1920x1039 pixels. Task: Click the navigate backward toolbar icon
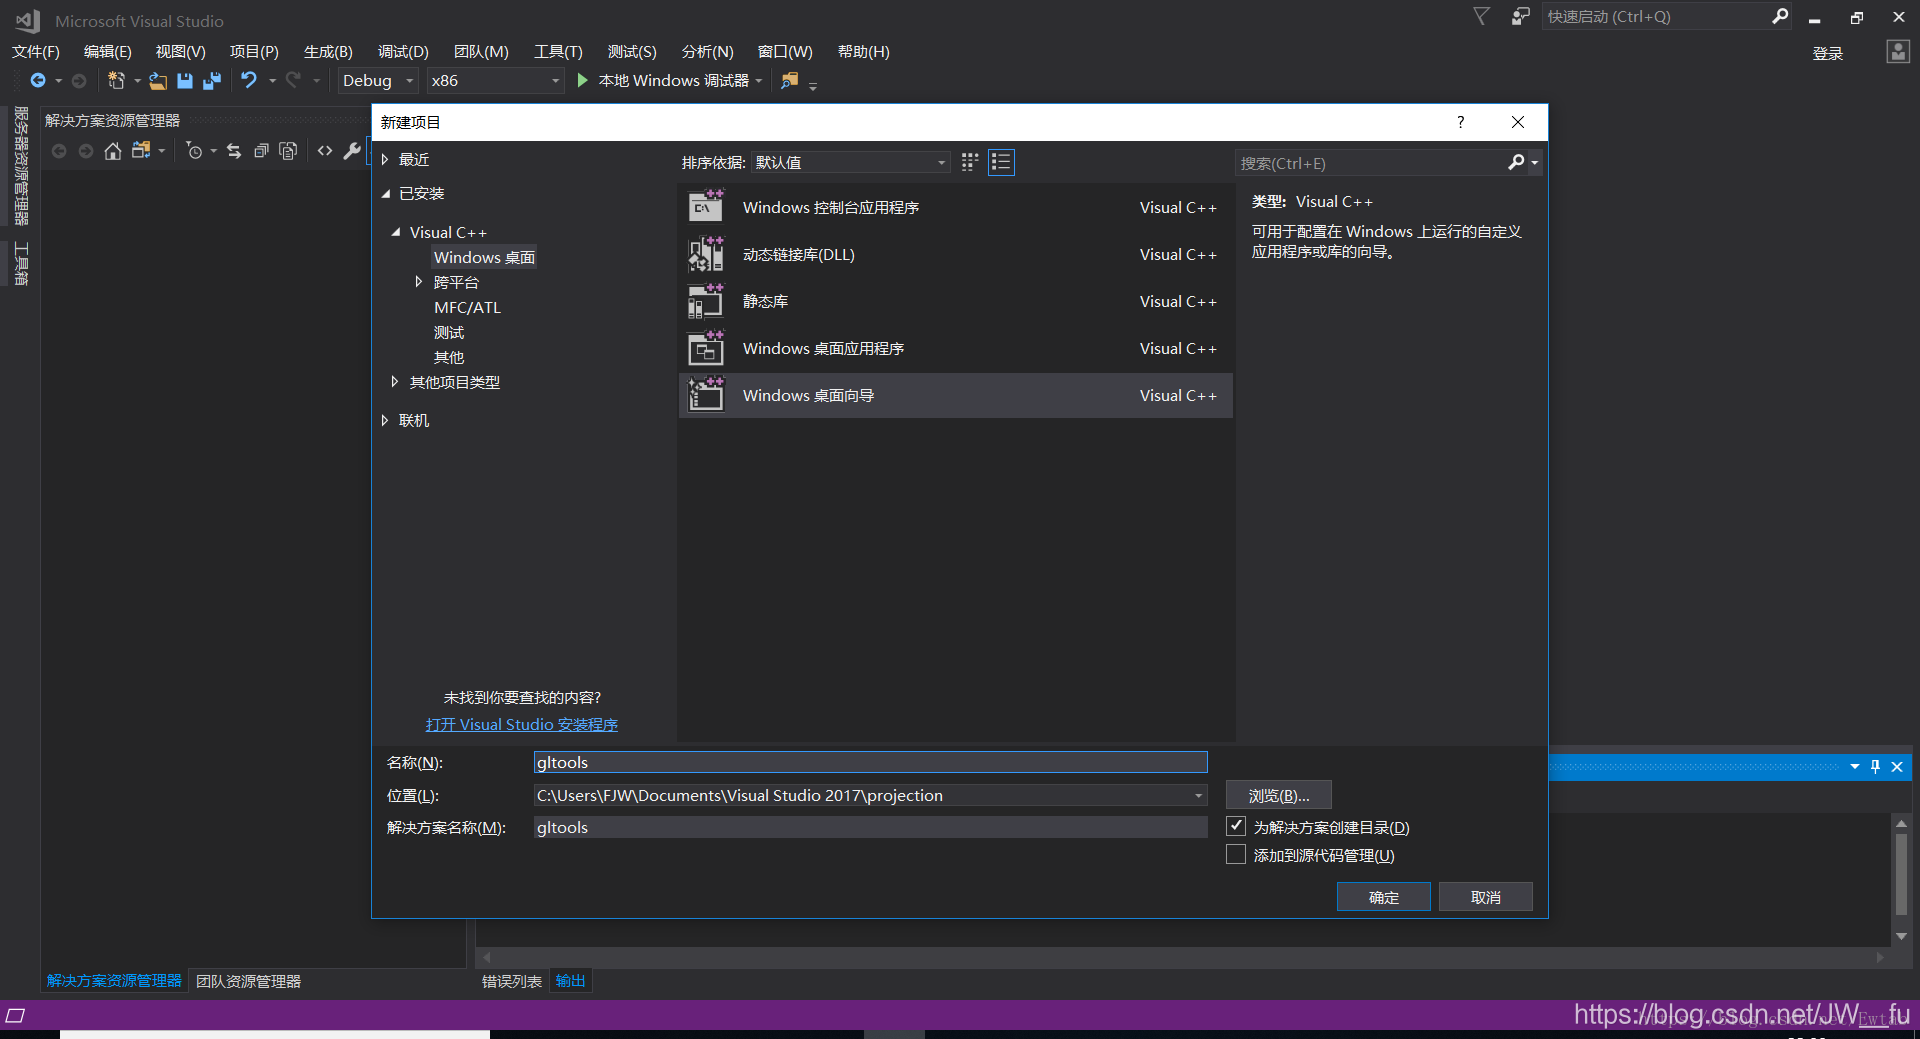(x=38, y=81)
